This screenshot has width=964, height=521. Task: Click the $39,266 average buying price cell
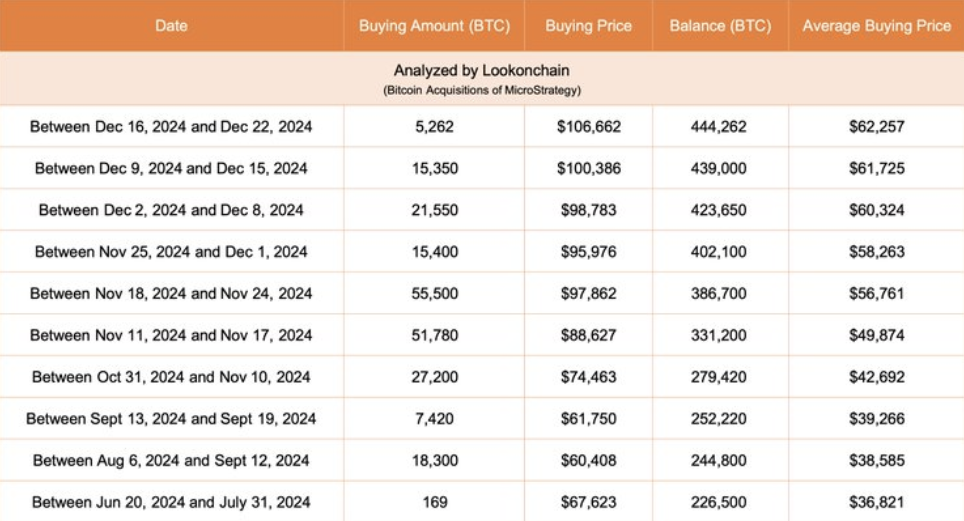[876, 419]
